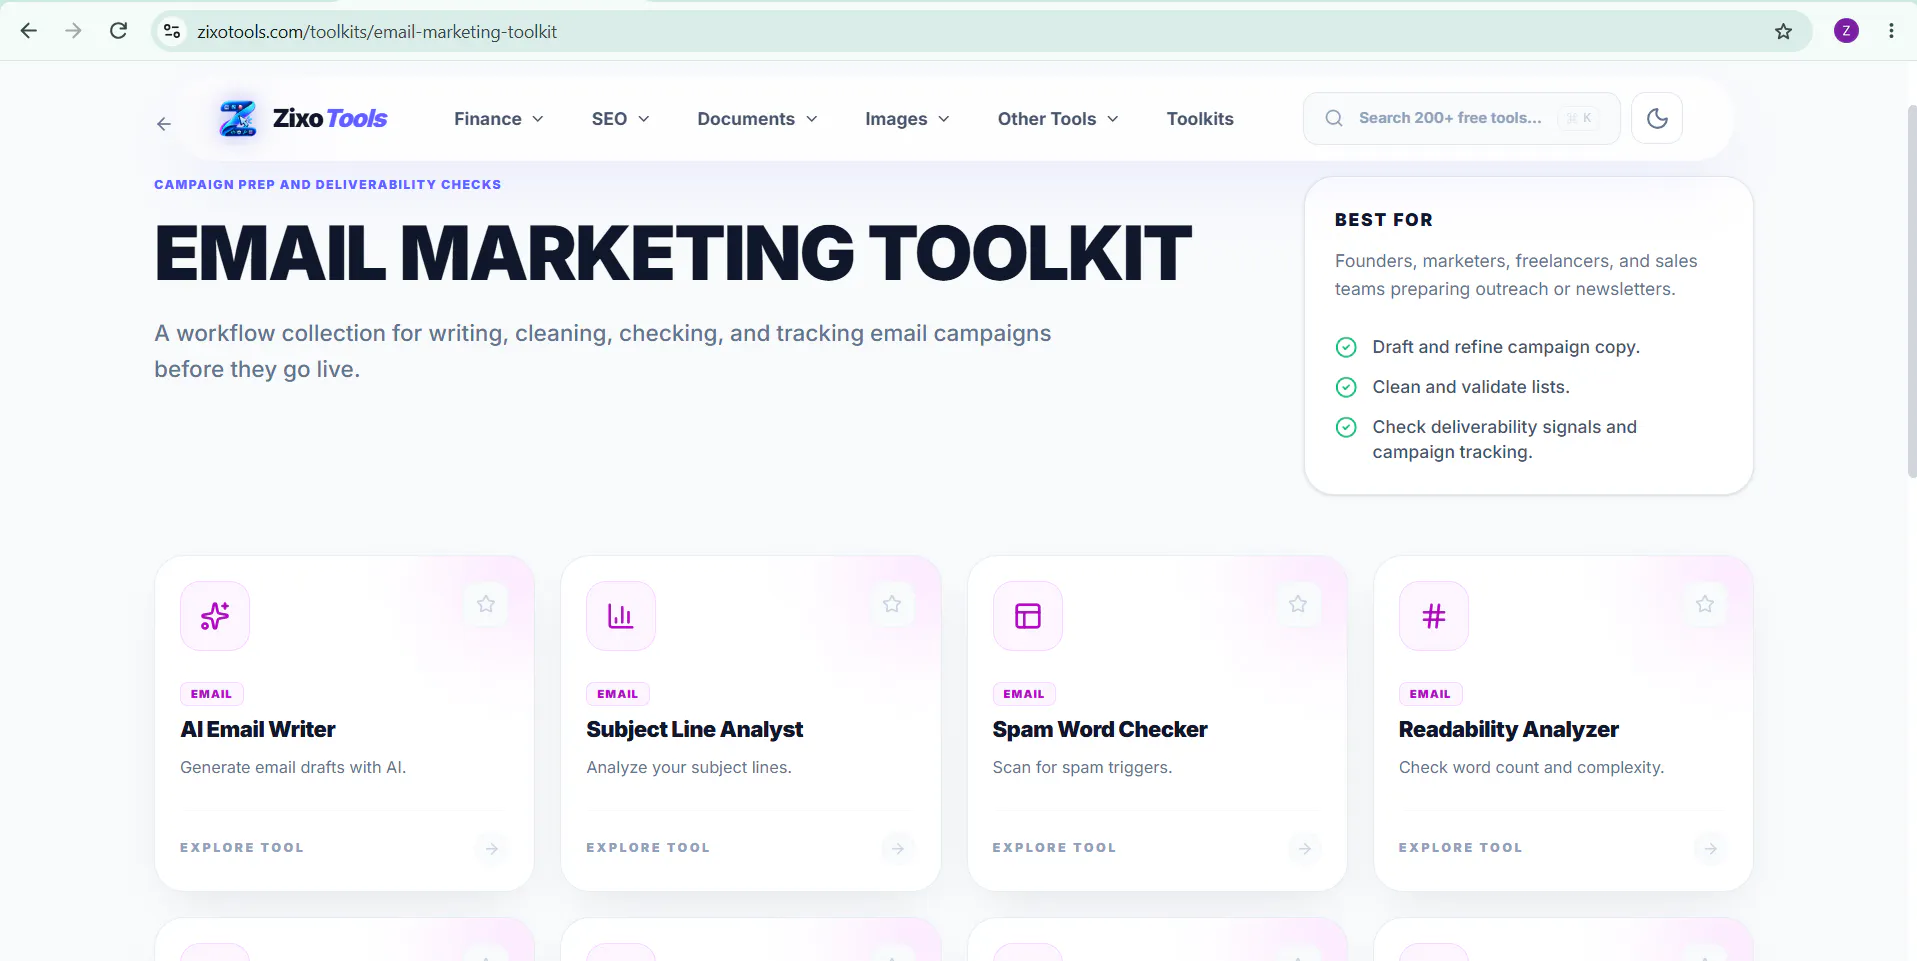Expand the Finance dropdown menu

[x=499, y=119]
